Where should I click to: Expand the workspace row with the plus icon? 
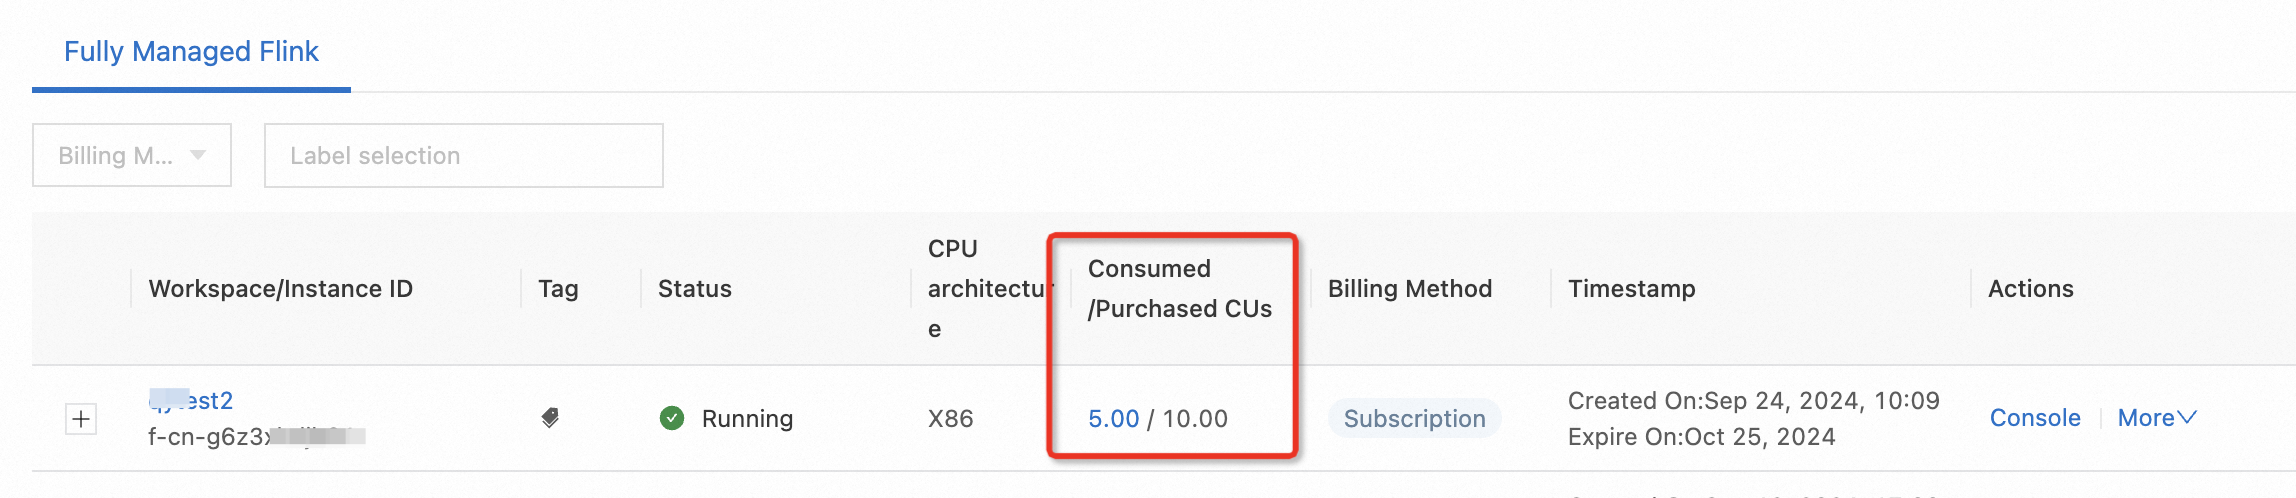coord(81,419)
